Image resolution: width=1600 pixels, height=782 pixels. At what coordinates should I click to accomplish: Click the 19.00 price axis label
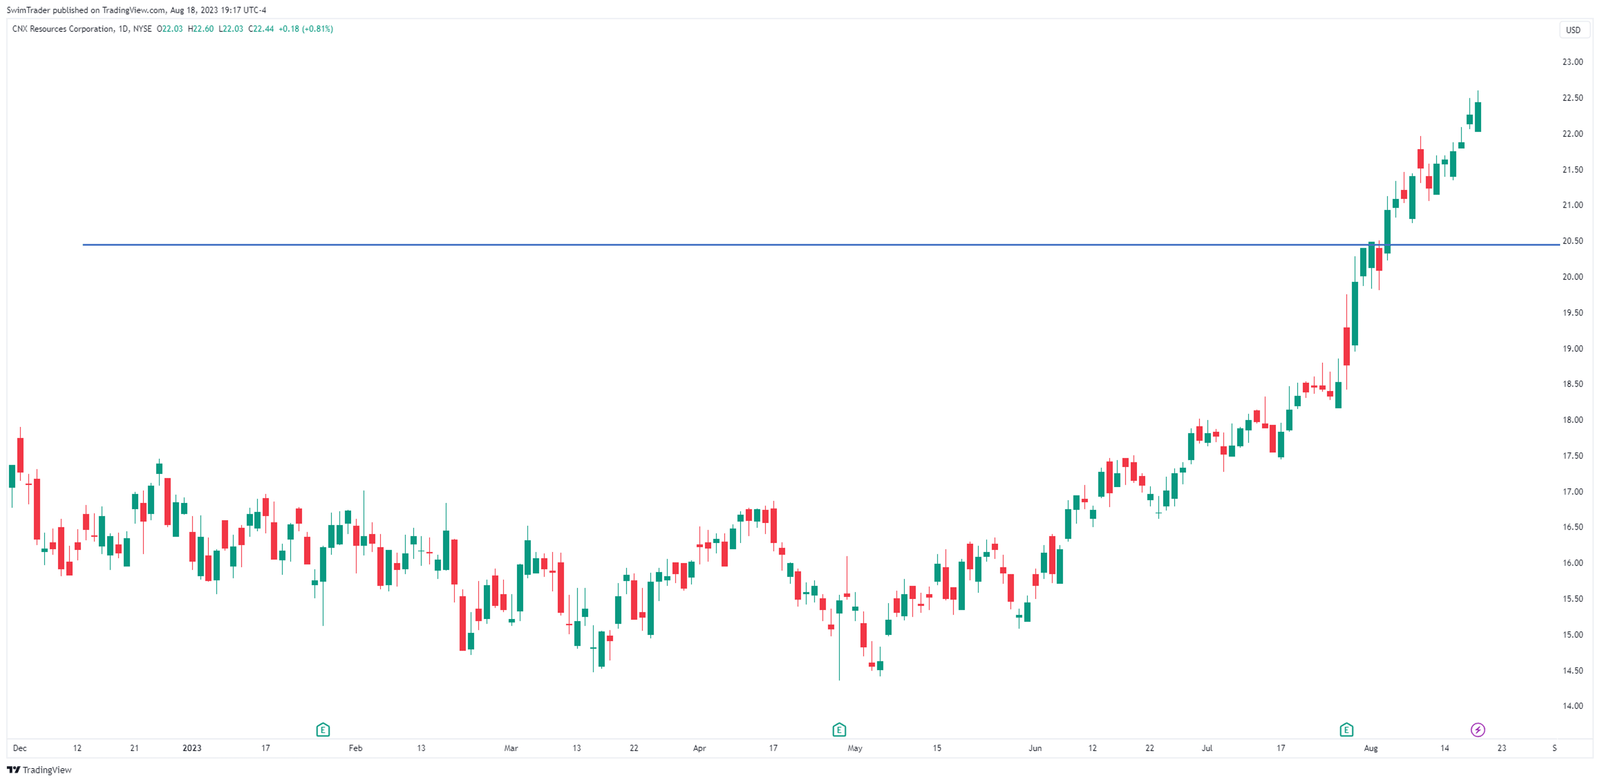coord(1573,349)
